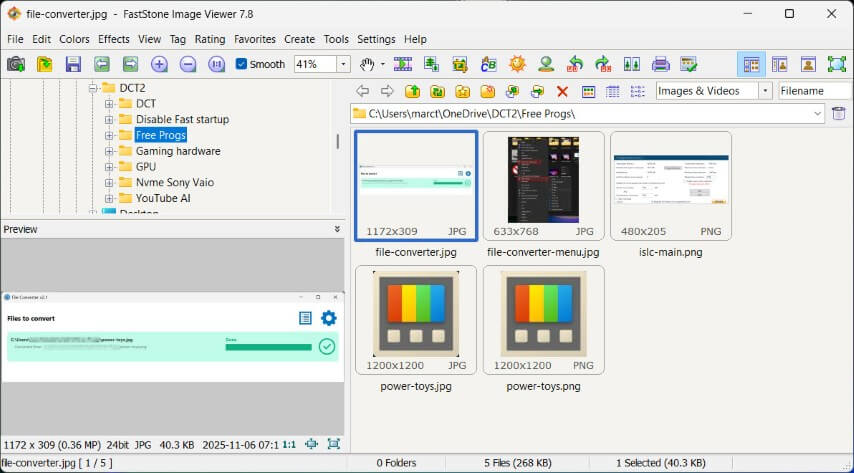This screenshot has height=473, width=854.
Task: Click the Zoom In magnifier icon
Action: pos(159,64)
